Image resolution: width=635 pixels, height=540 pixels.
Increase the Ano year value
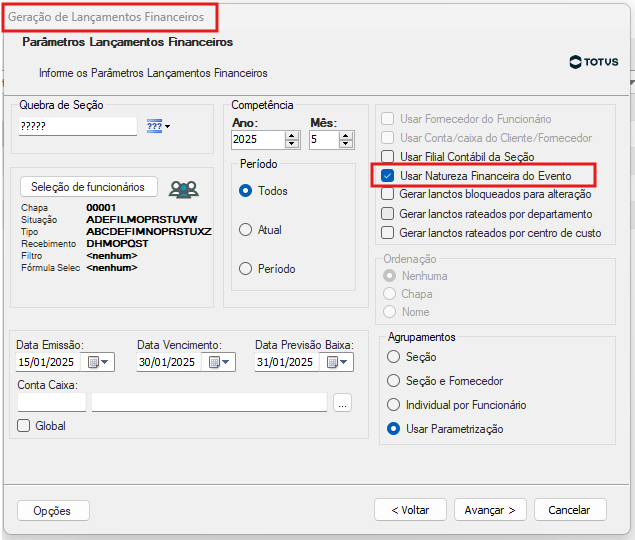pyautogui.click(x=292, y=136)
